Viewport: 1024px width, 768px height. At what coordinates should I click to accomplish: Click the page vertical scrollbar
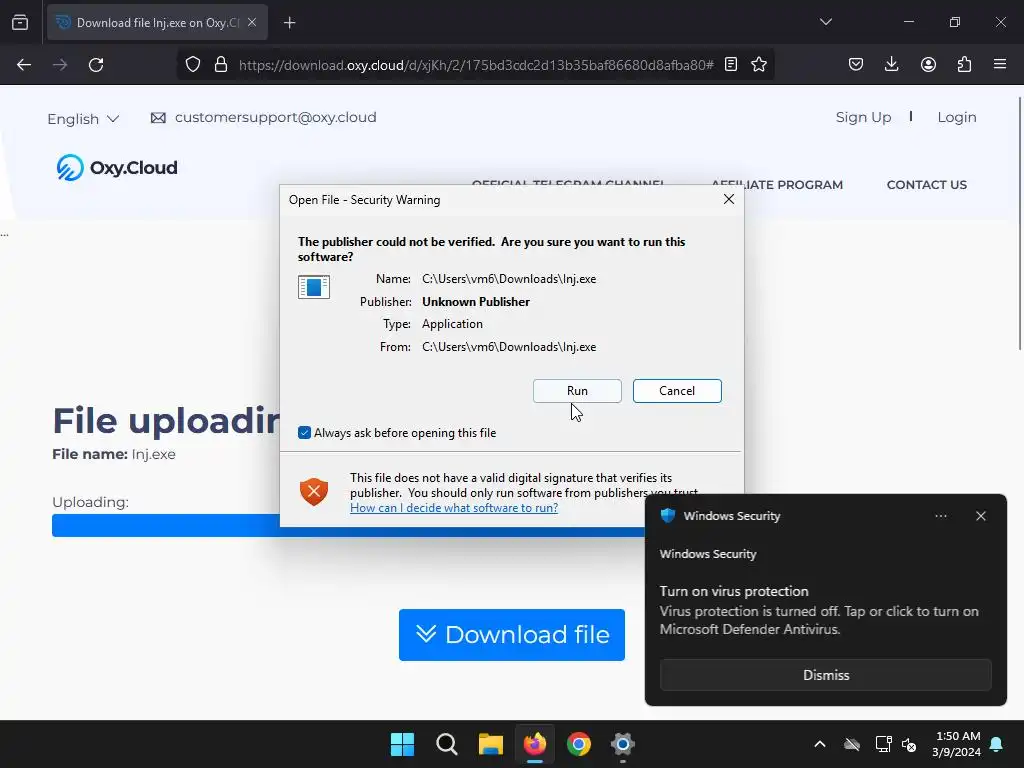coord(1019,222)
